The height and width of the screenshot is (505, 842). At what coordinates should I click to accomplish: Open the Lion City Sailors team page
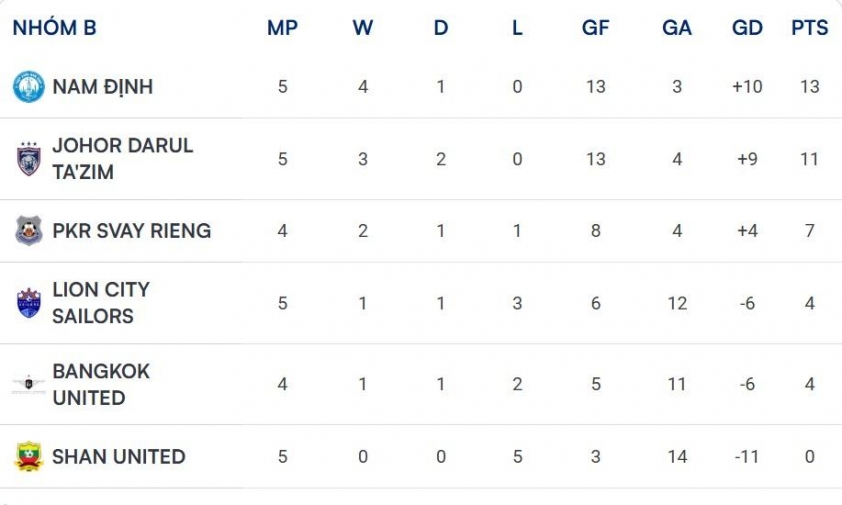pos(100,303)
